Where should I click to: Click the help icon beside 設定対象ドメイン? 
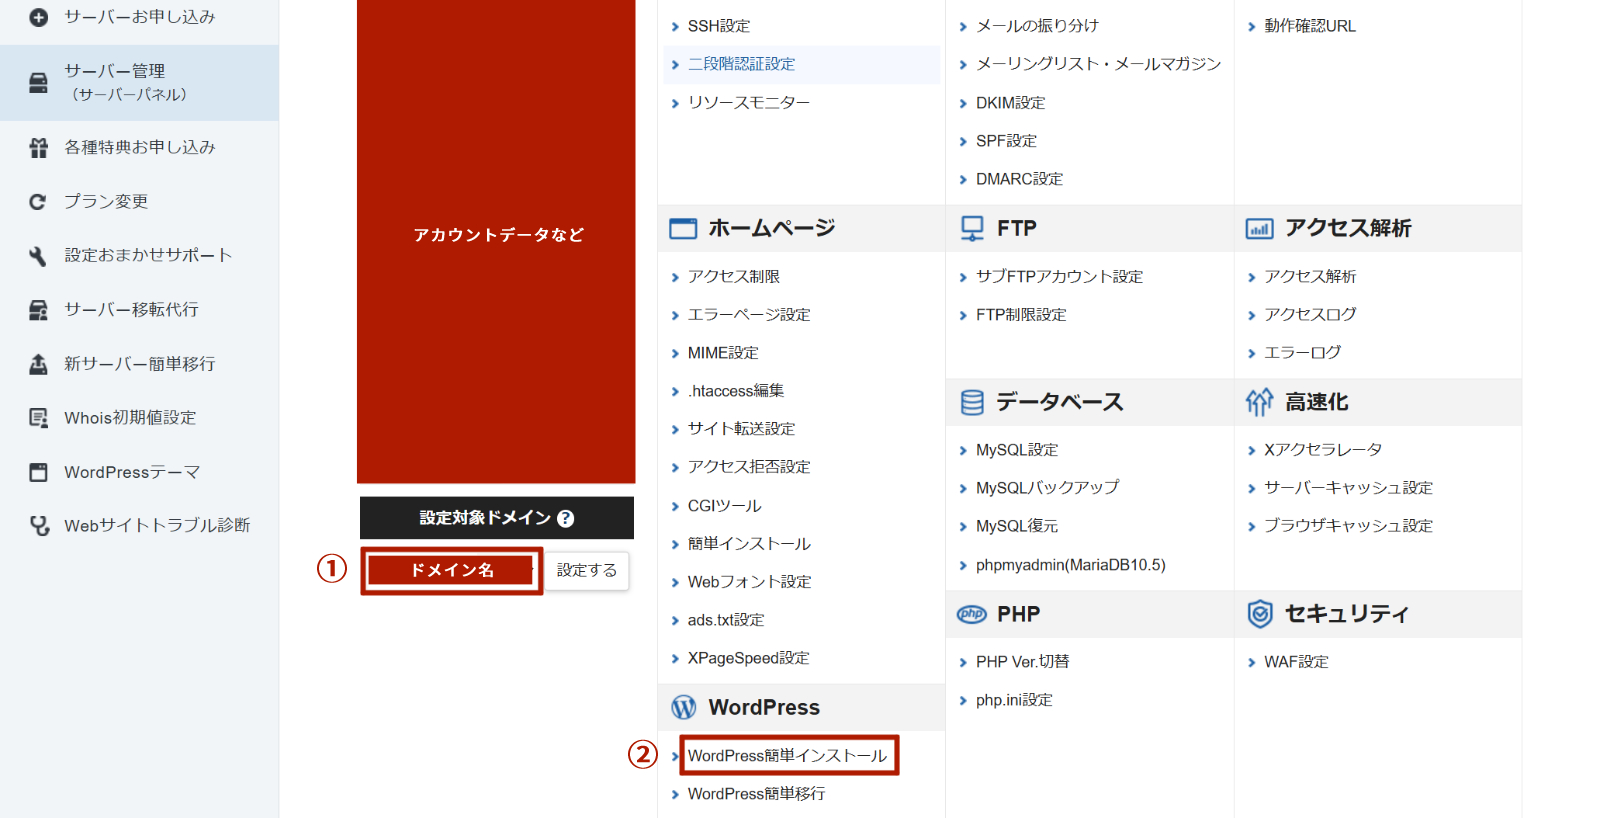(x=566, y=518)
